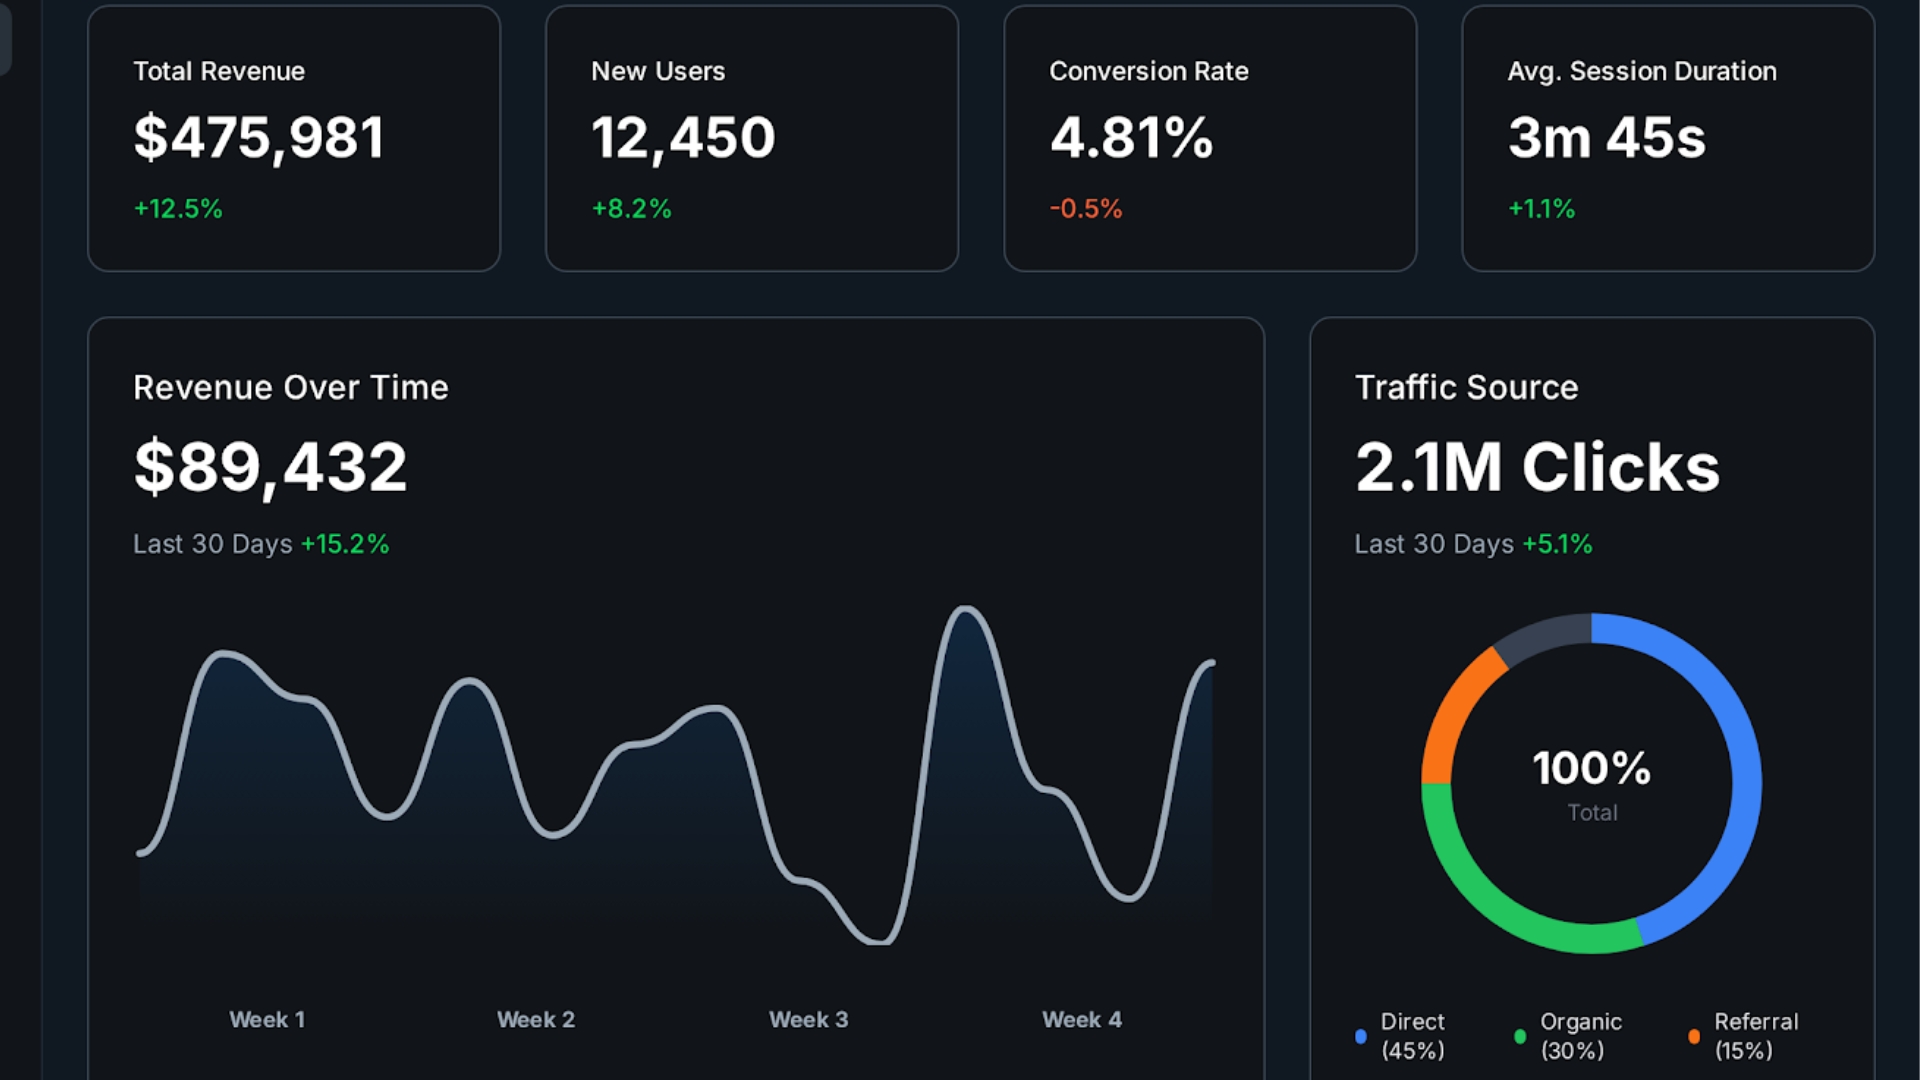Select the orange Referral legend dot
1920x1080 pixels.
pyautogui.click(x=1694, y=1036)
